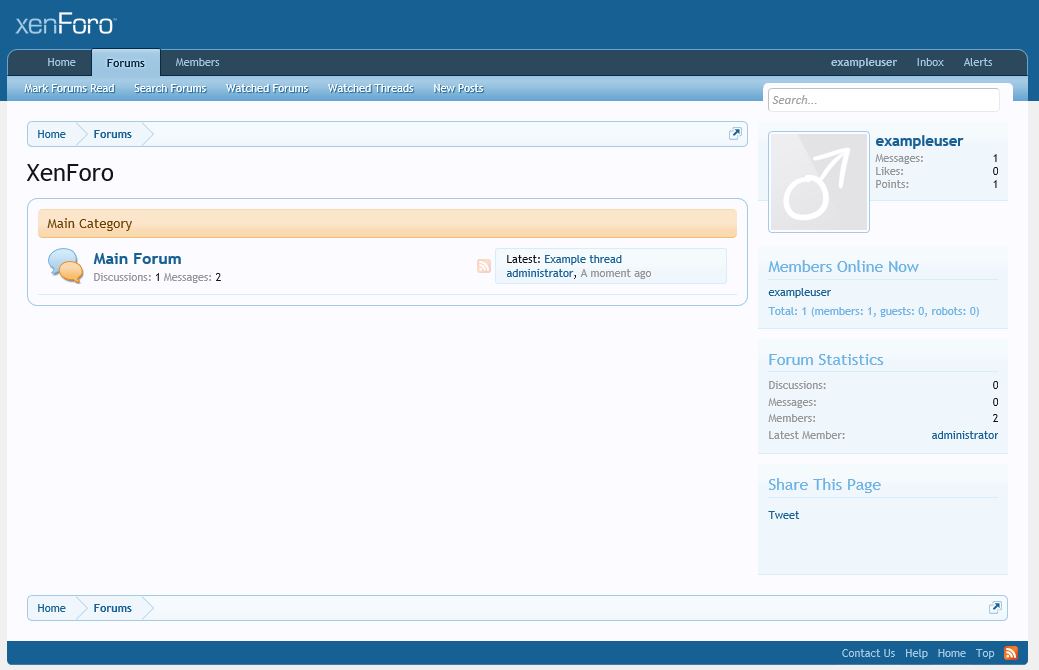
Task: Open quick navigation icon in bottom breadcrumb
Action: pyautogui.click(x=995, y=608)
